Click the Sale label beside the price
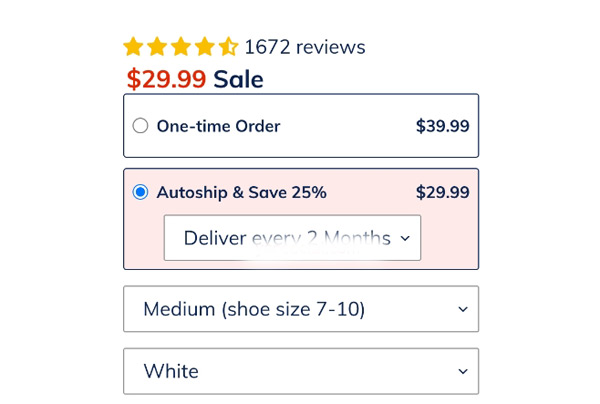The width and height of the screenshot is (600, 404). coord(238,79)
